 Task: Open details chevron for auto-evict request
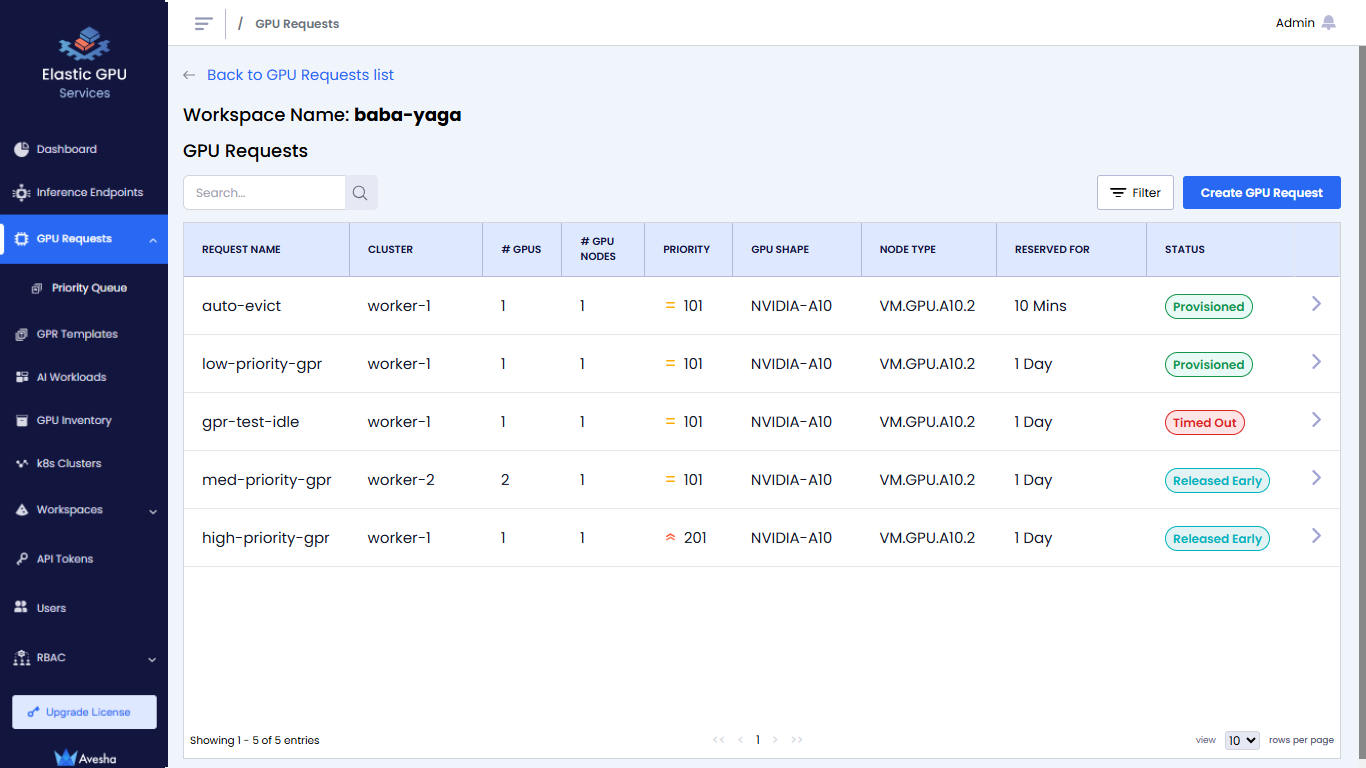(1316, 304)
